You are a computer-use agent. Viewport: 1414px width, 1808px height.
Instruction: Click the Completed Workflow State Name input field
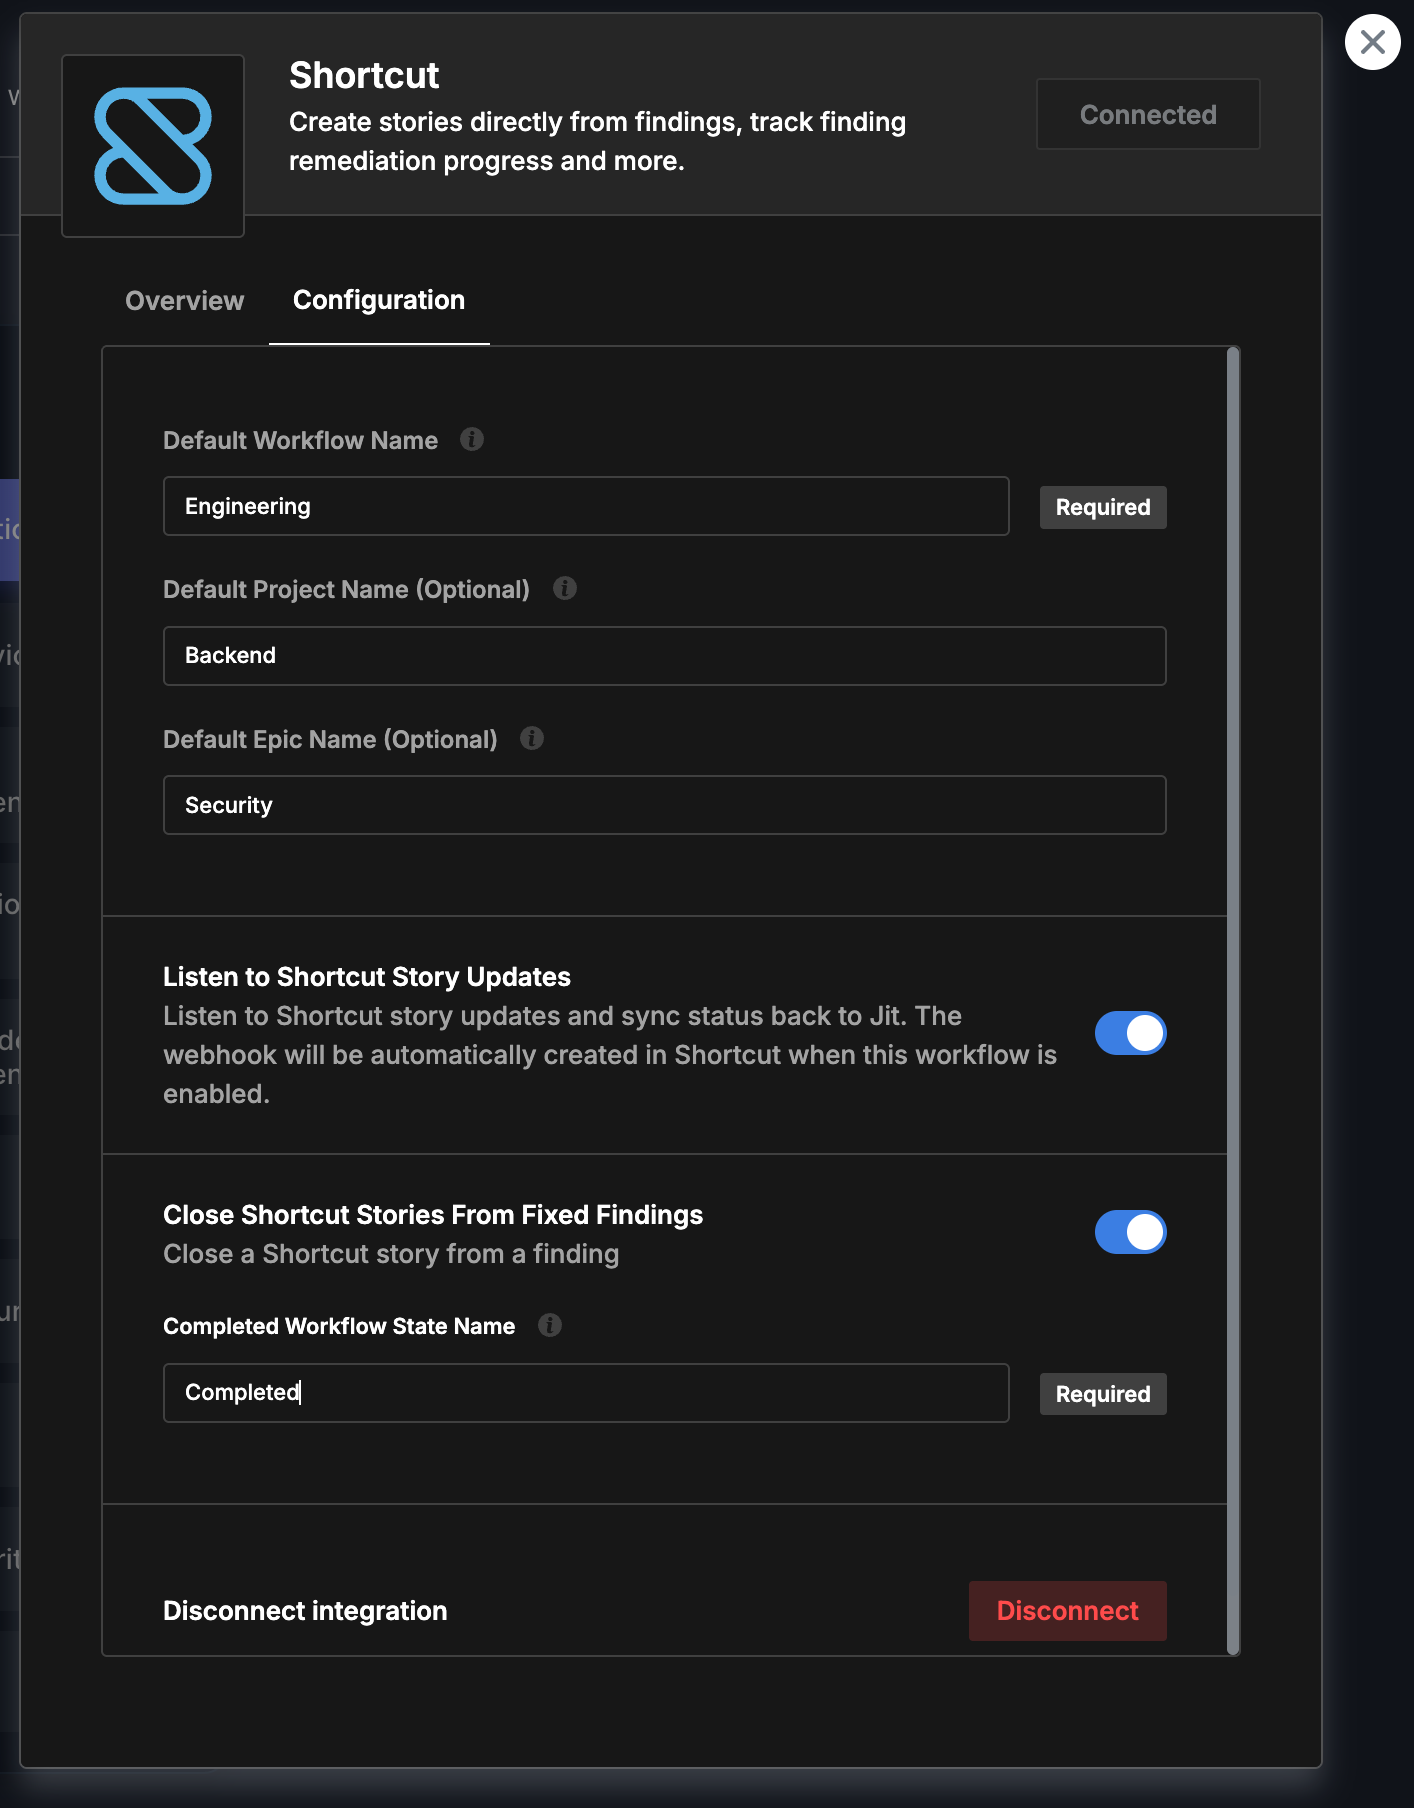pos(586,1393)
